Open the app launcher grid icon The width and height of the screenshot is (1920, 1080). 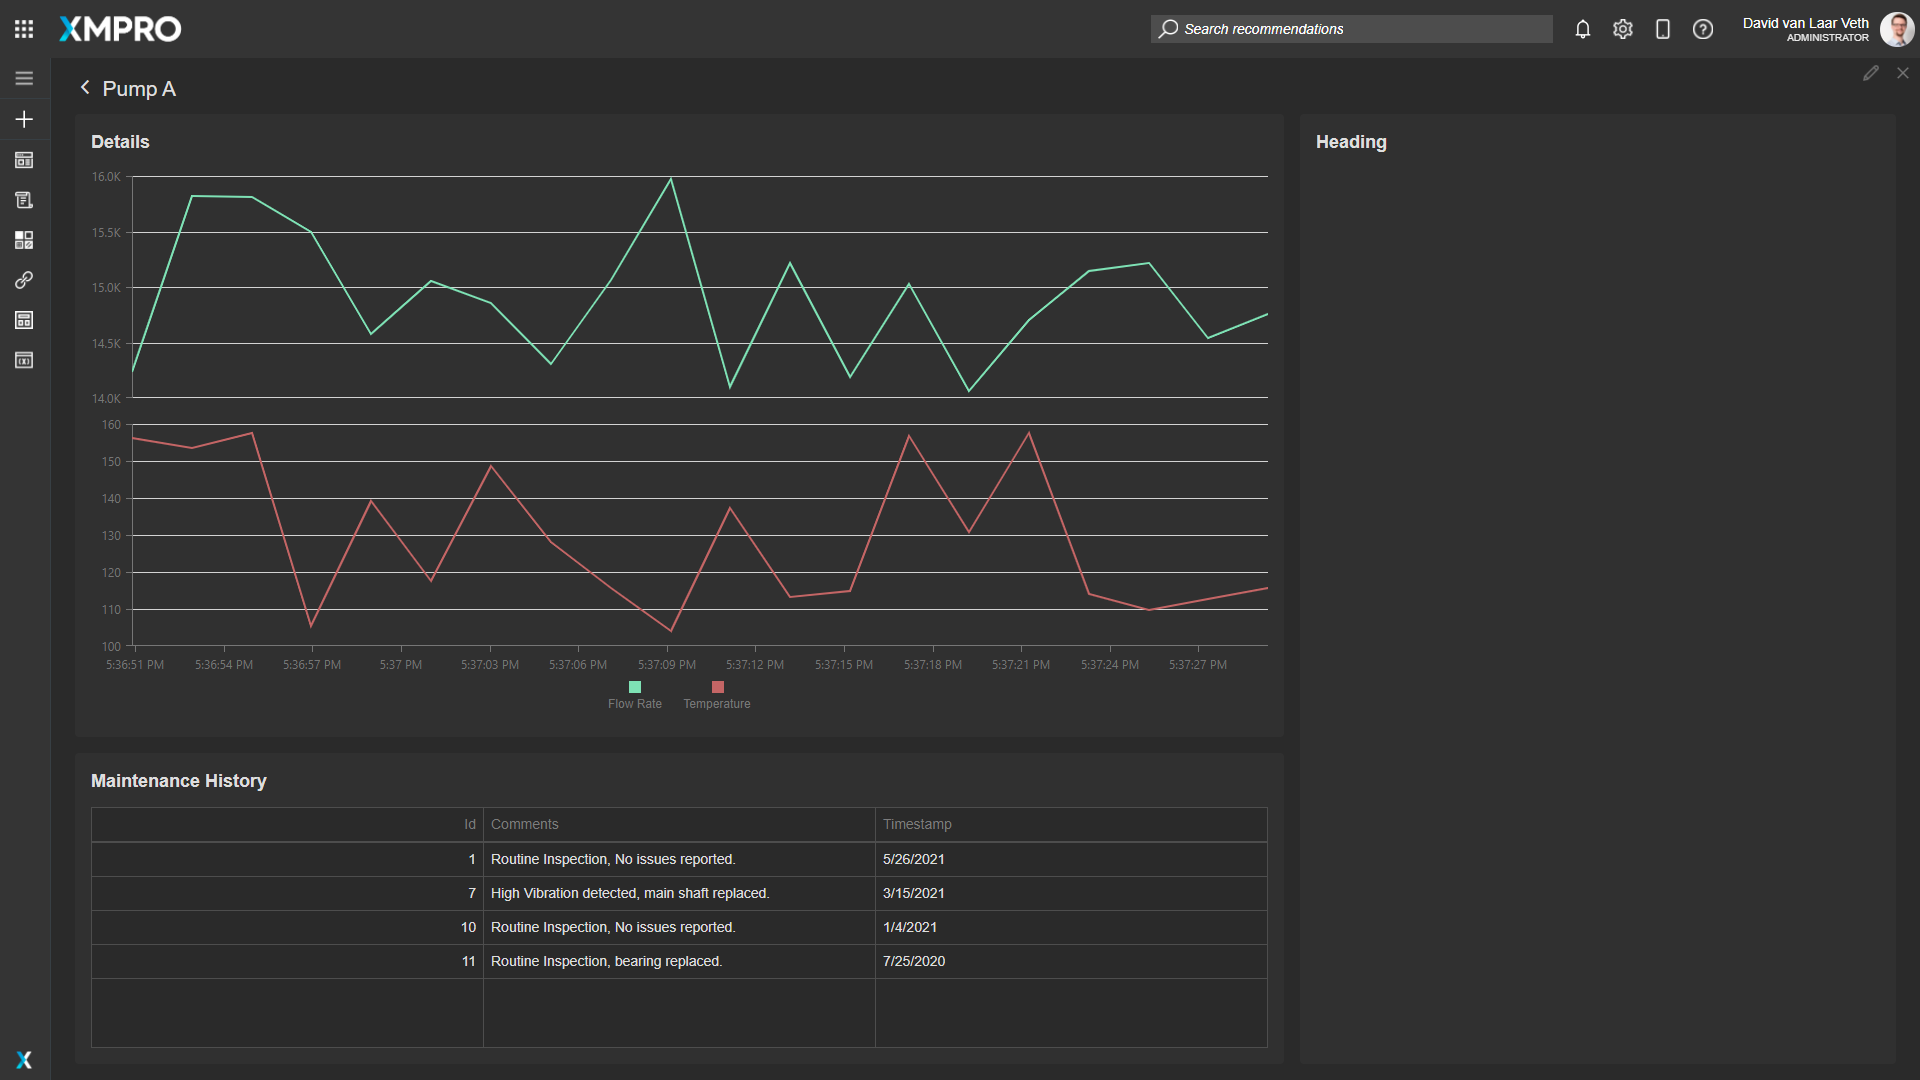coord(24,29)
